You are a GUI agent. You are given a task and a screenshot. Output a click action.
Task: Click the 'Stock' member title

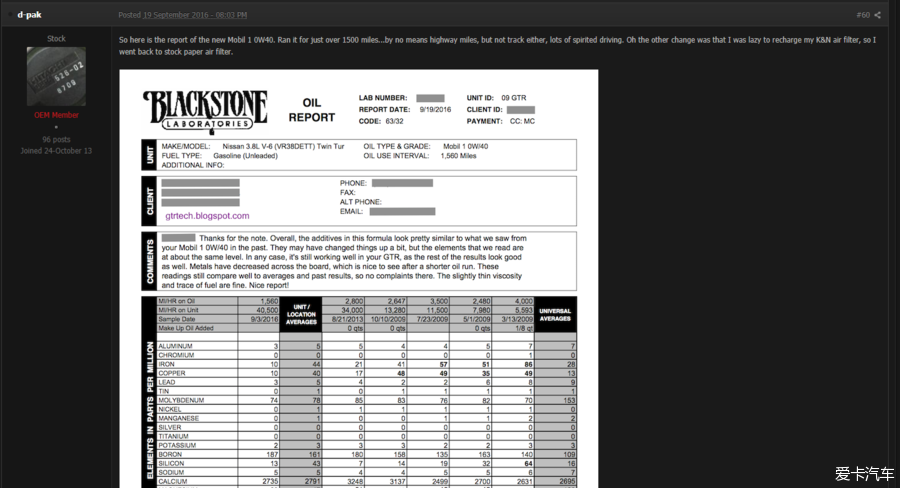coord(56,38)
